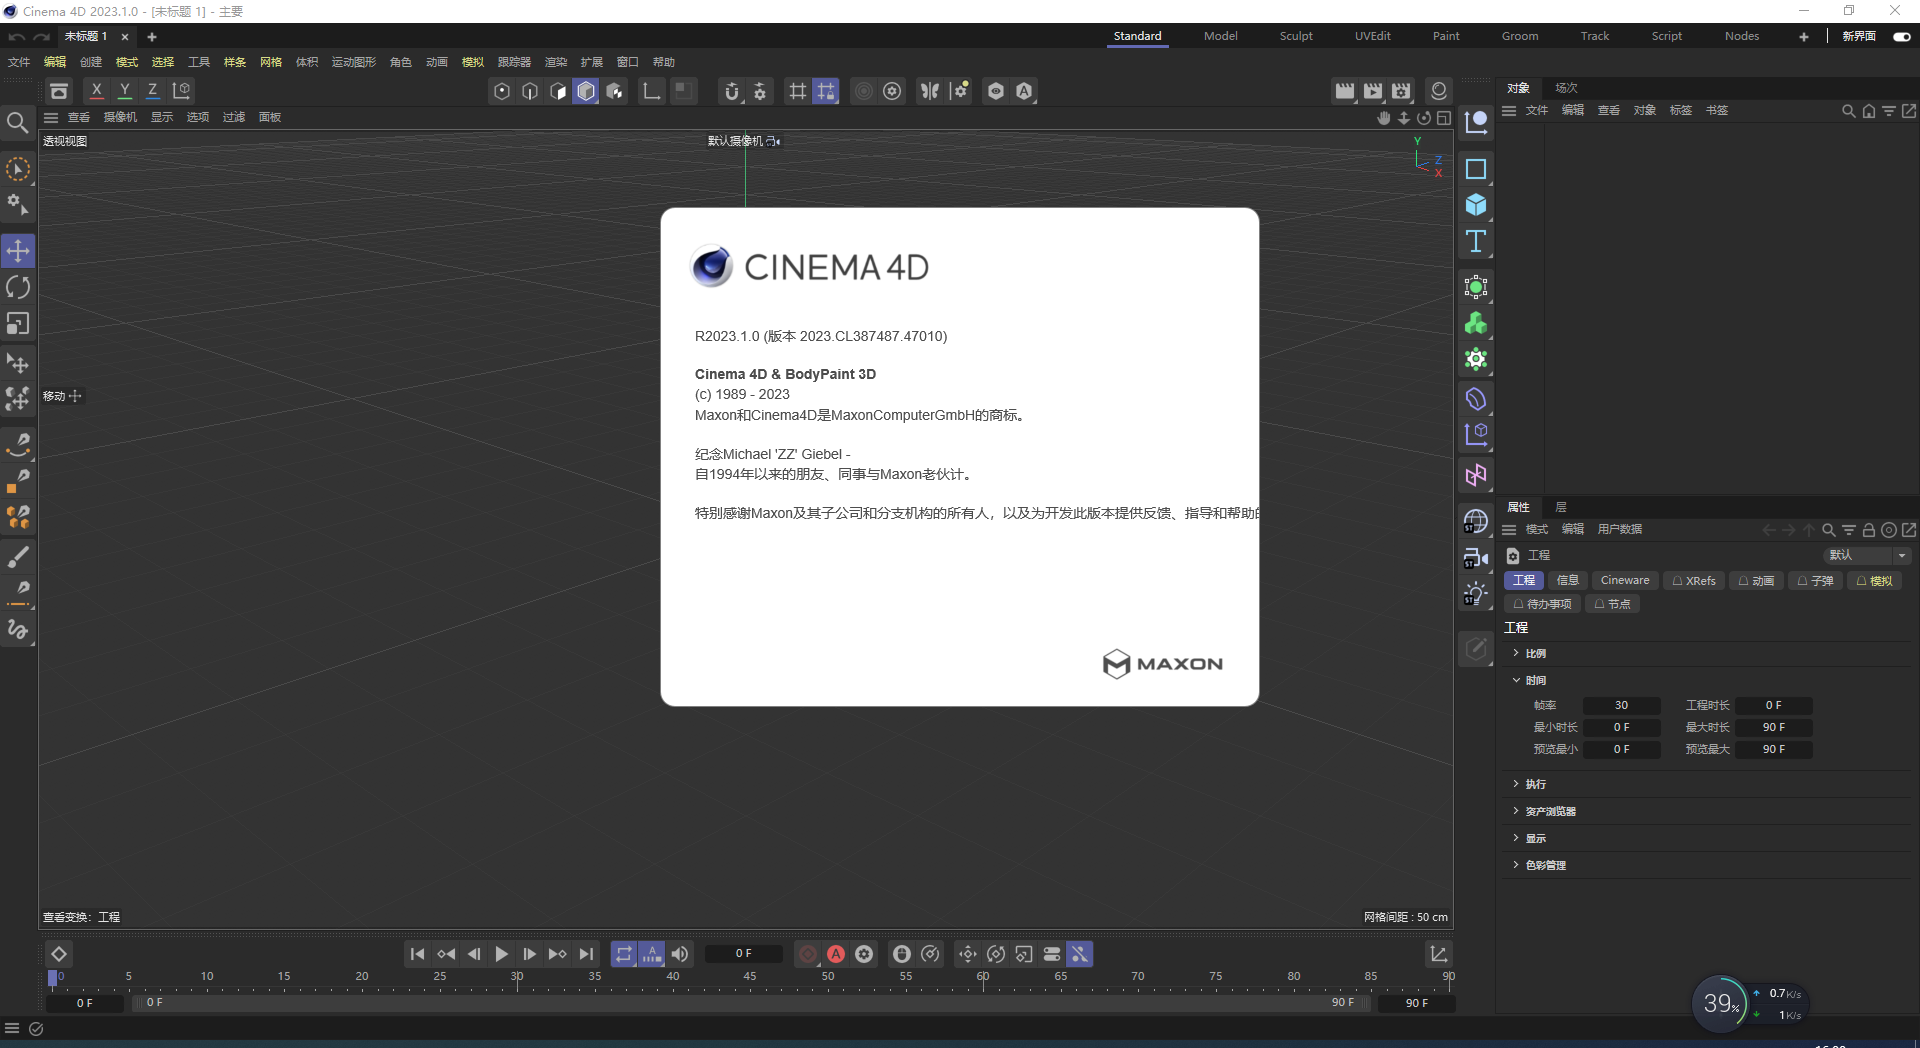Select the Rotate tool in the left toolbar

18,287
